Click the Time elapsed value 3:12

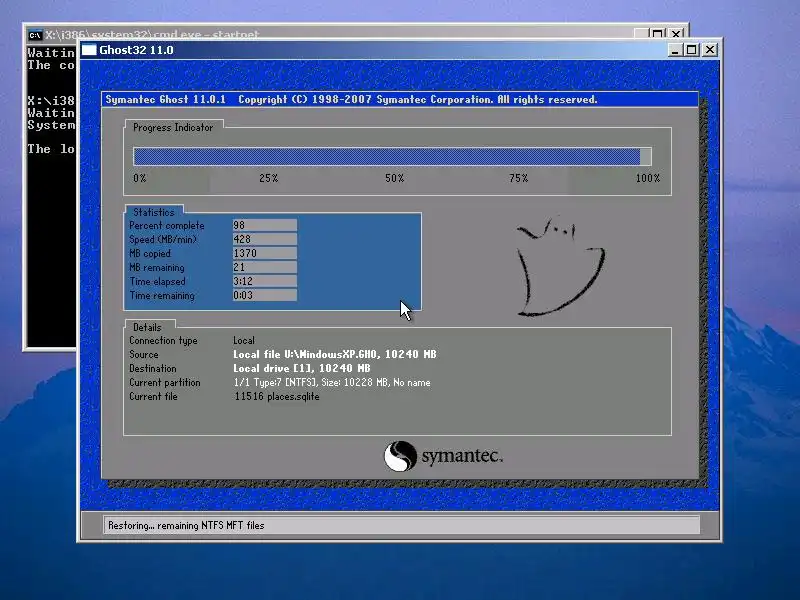(264, 281)
